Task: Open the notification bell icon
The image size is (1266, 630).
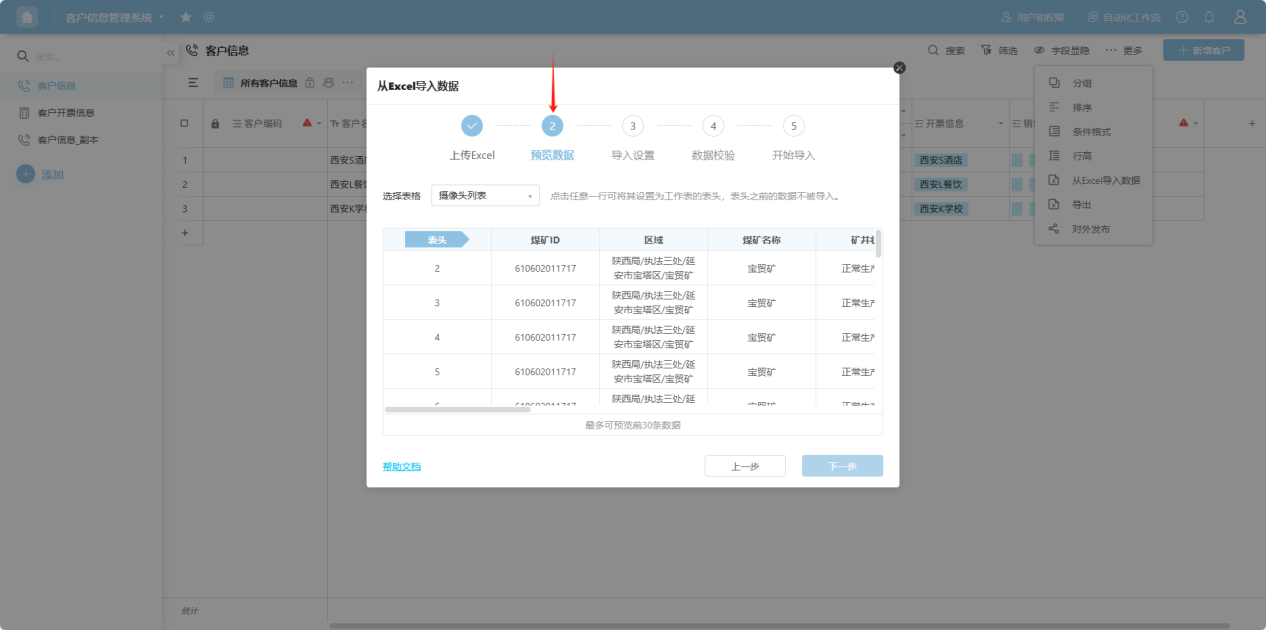Action: pos(1209,17)
